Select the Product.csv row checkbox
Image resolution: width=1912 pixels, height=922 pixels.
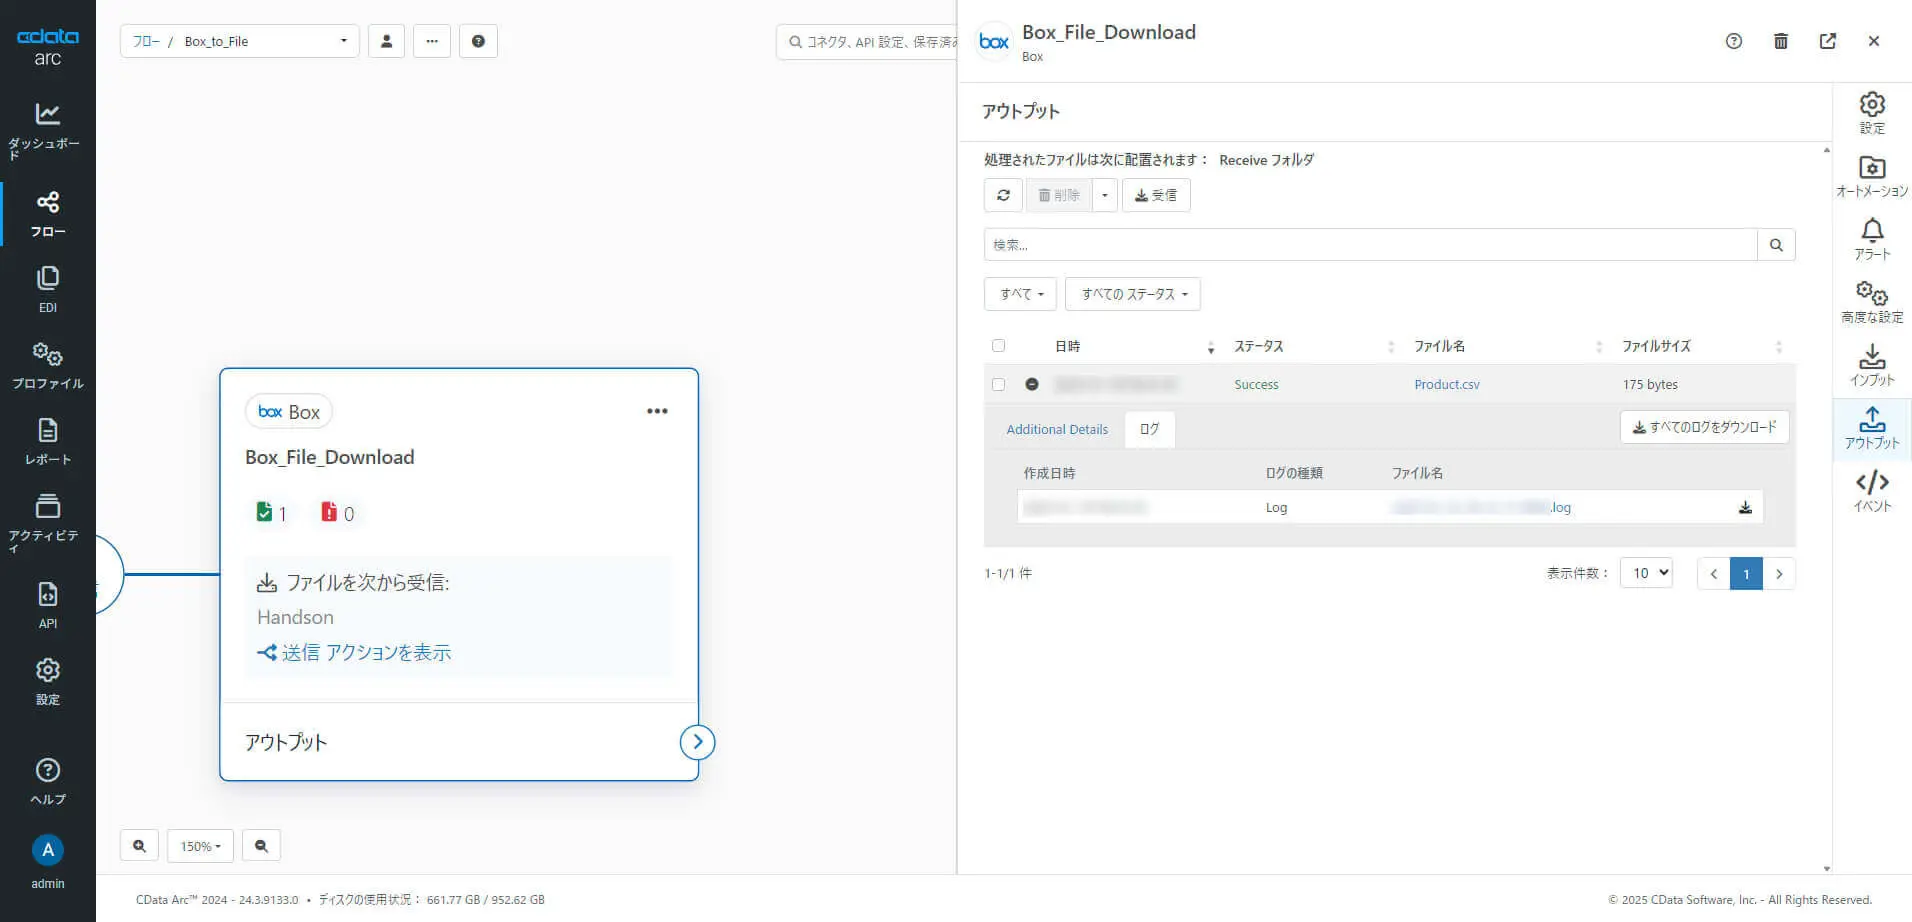(x=998, y=384)
